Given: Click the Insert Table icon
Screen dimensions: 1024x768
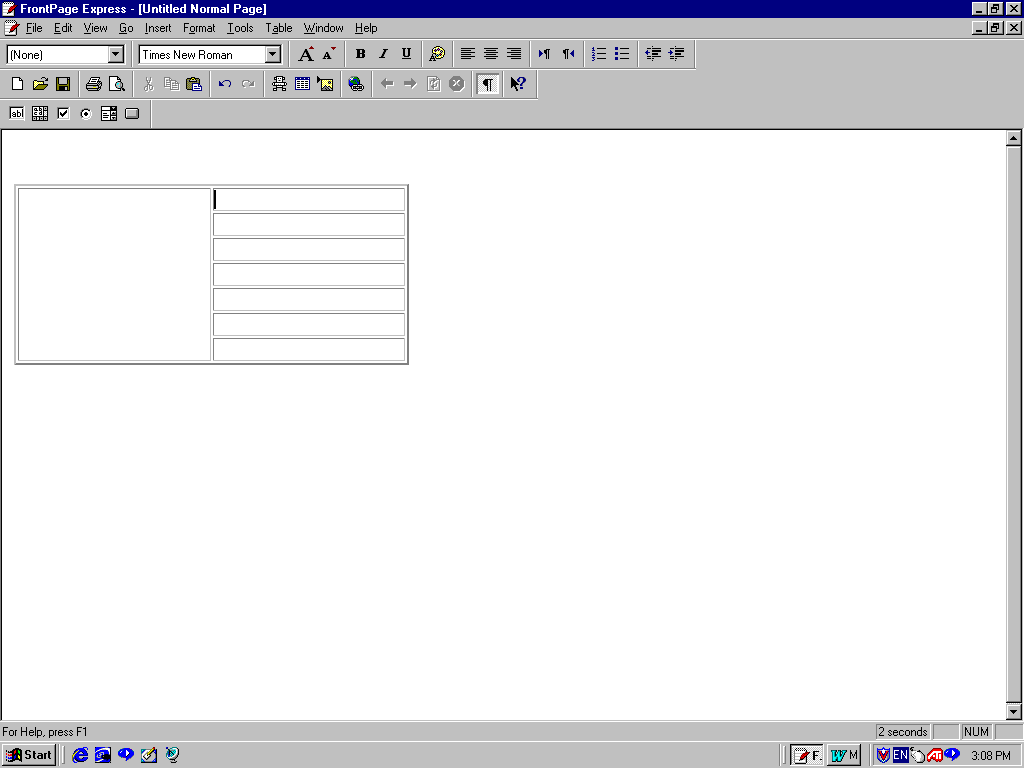Looking at the screenshot, I should coord(302,84).
